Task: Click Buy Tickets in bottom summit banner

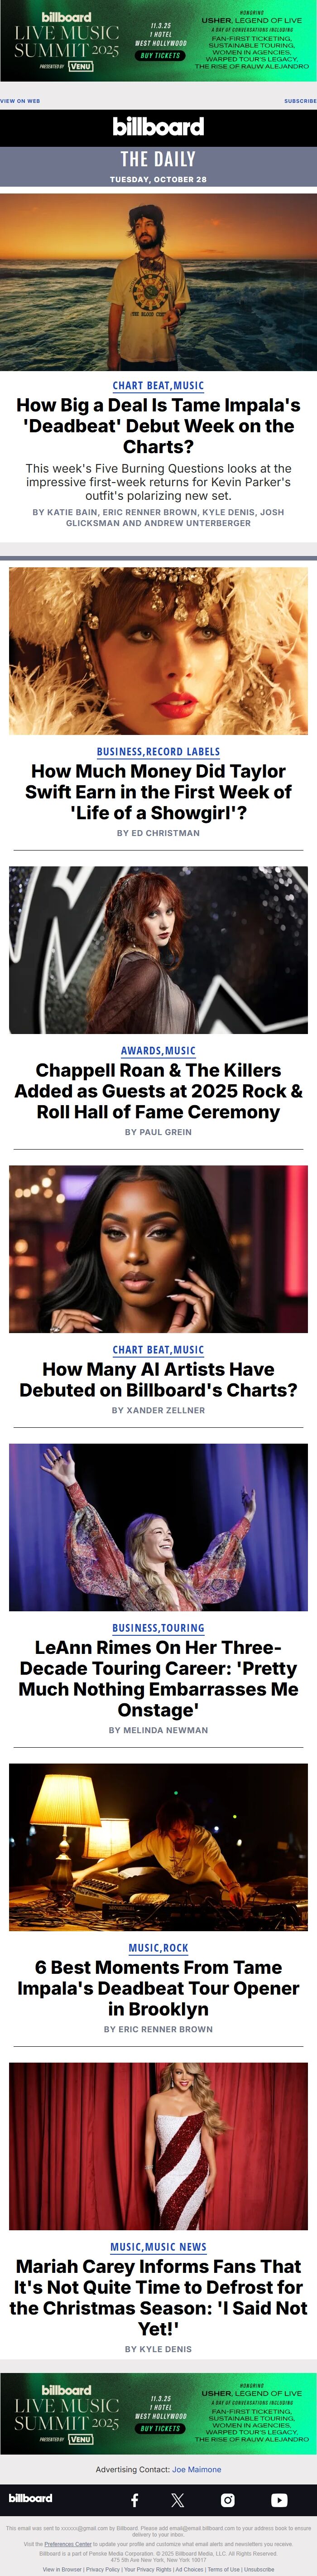Action: [x=160, y=2428]
